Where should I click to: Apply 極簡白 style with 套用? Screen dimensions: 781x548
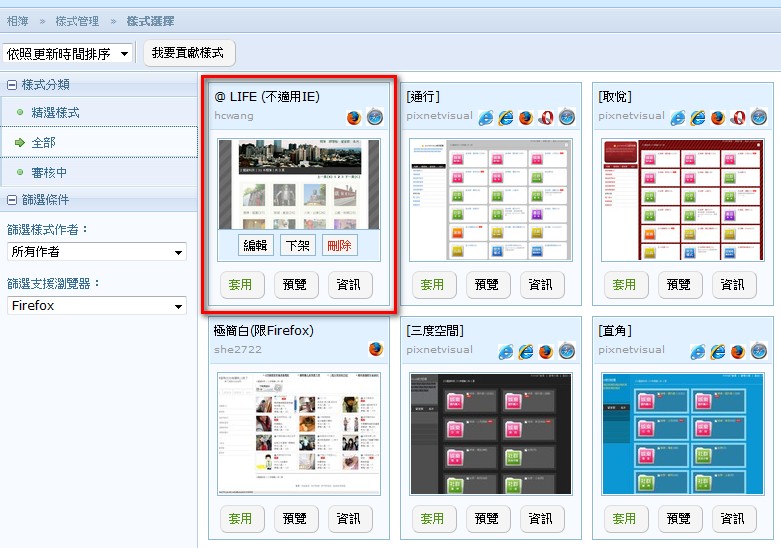242,519
